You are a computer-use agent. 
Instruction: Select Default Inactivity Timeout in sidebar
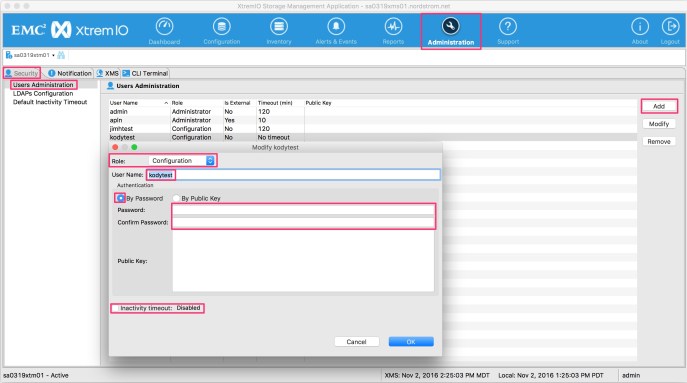point(50,102)
